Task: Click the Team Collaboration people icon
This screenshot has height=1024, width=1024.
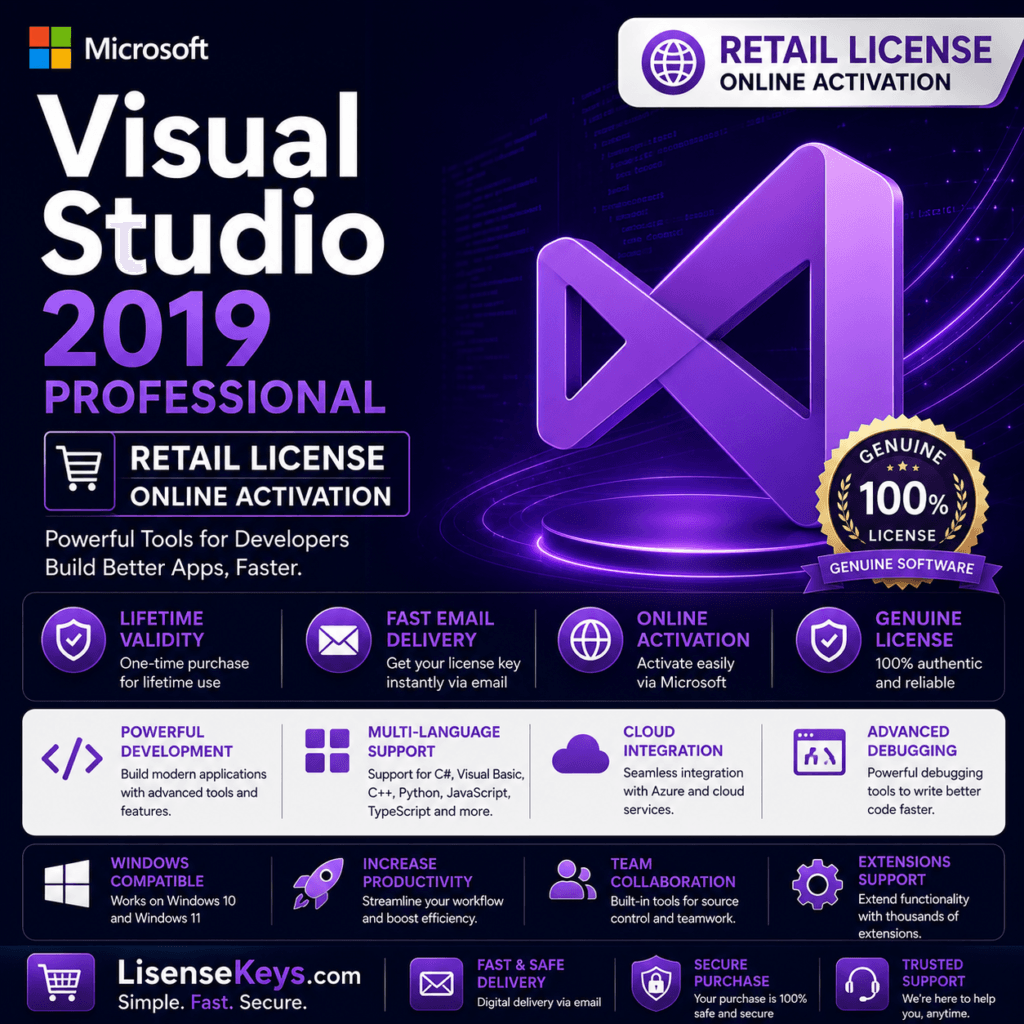Action: click(573, 880)
